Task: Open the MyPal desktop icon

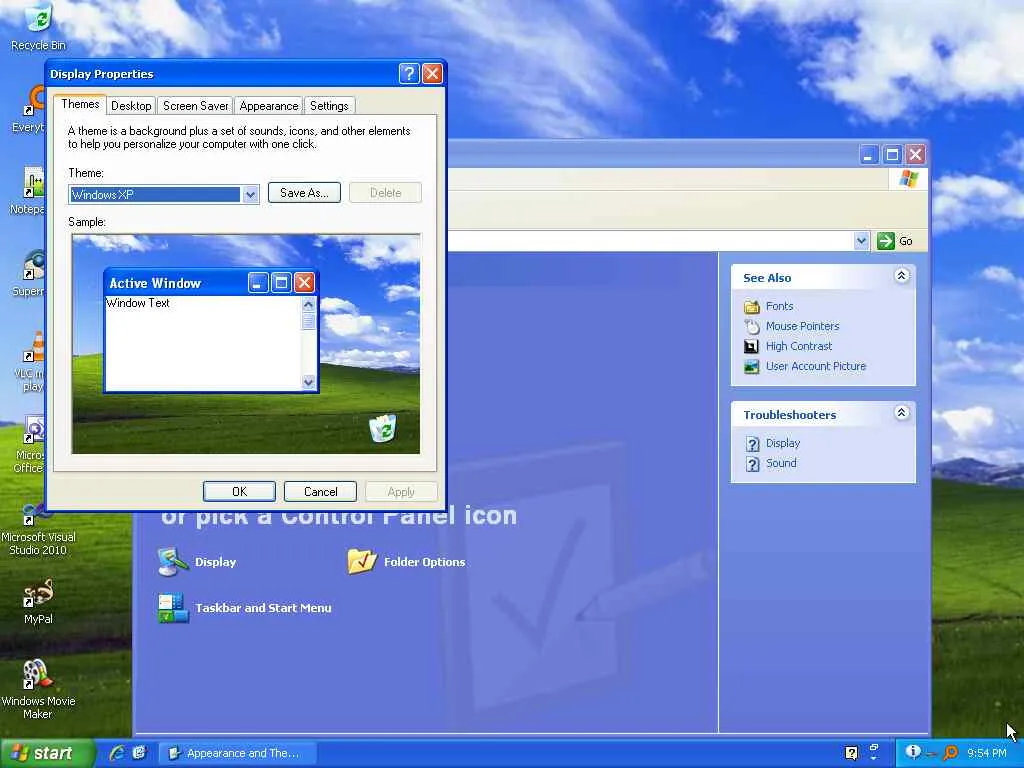Action: [x=38, y=601]
